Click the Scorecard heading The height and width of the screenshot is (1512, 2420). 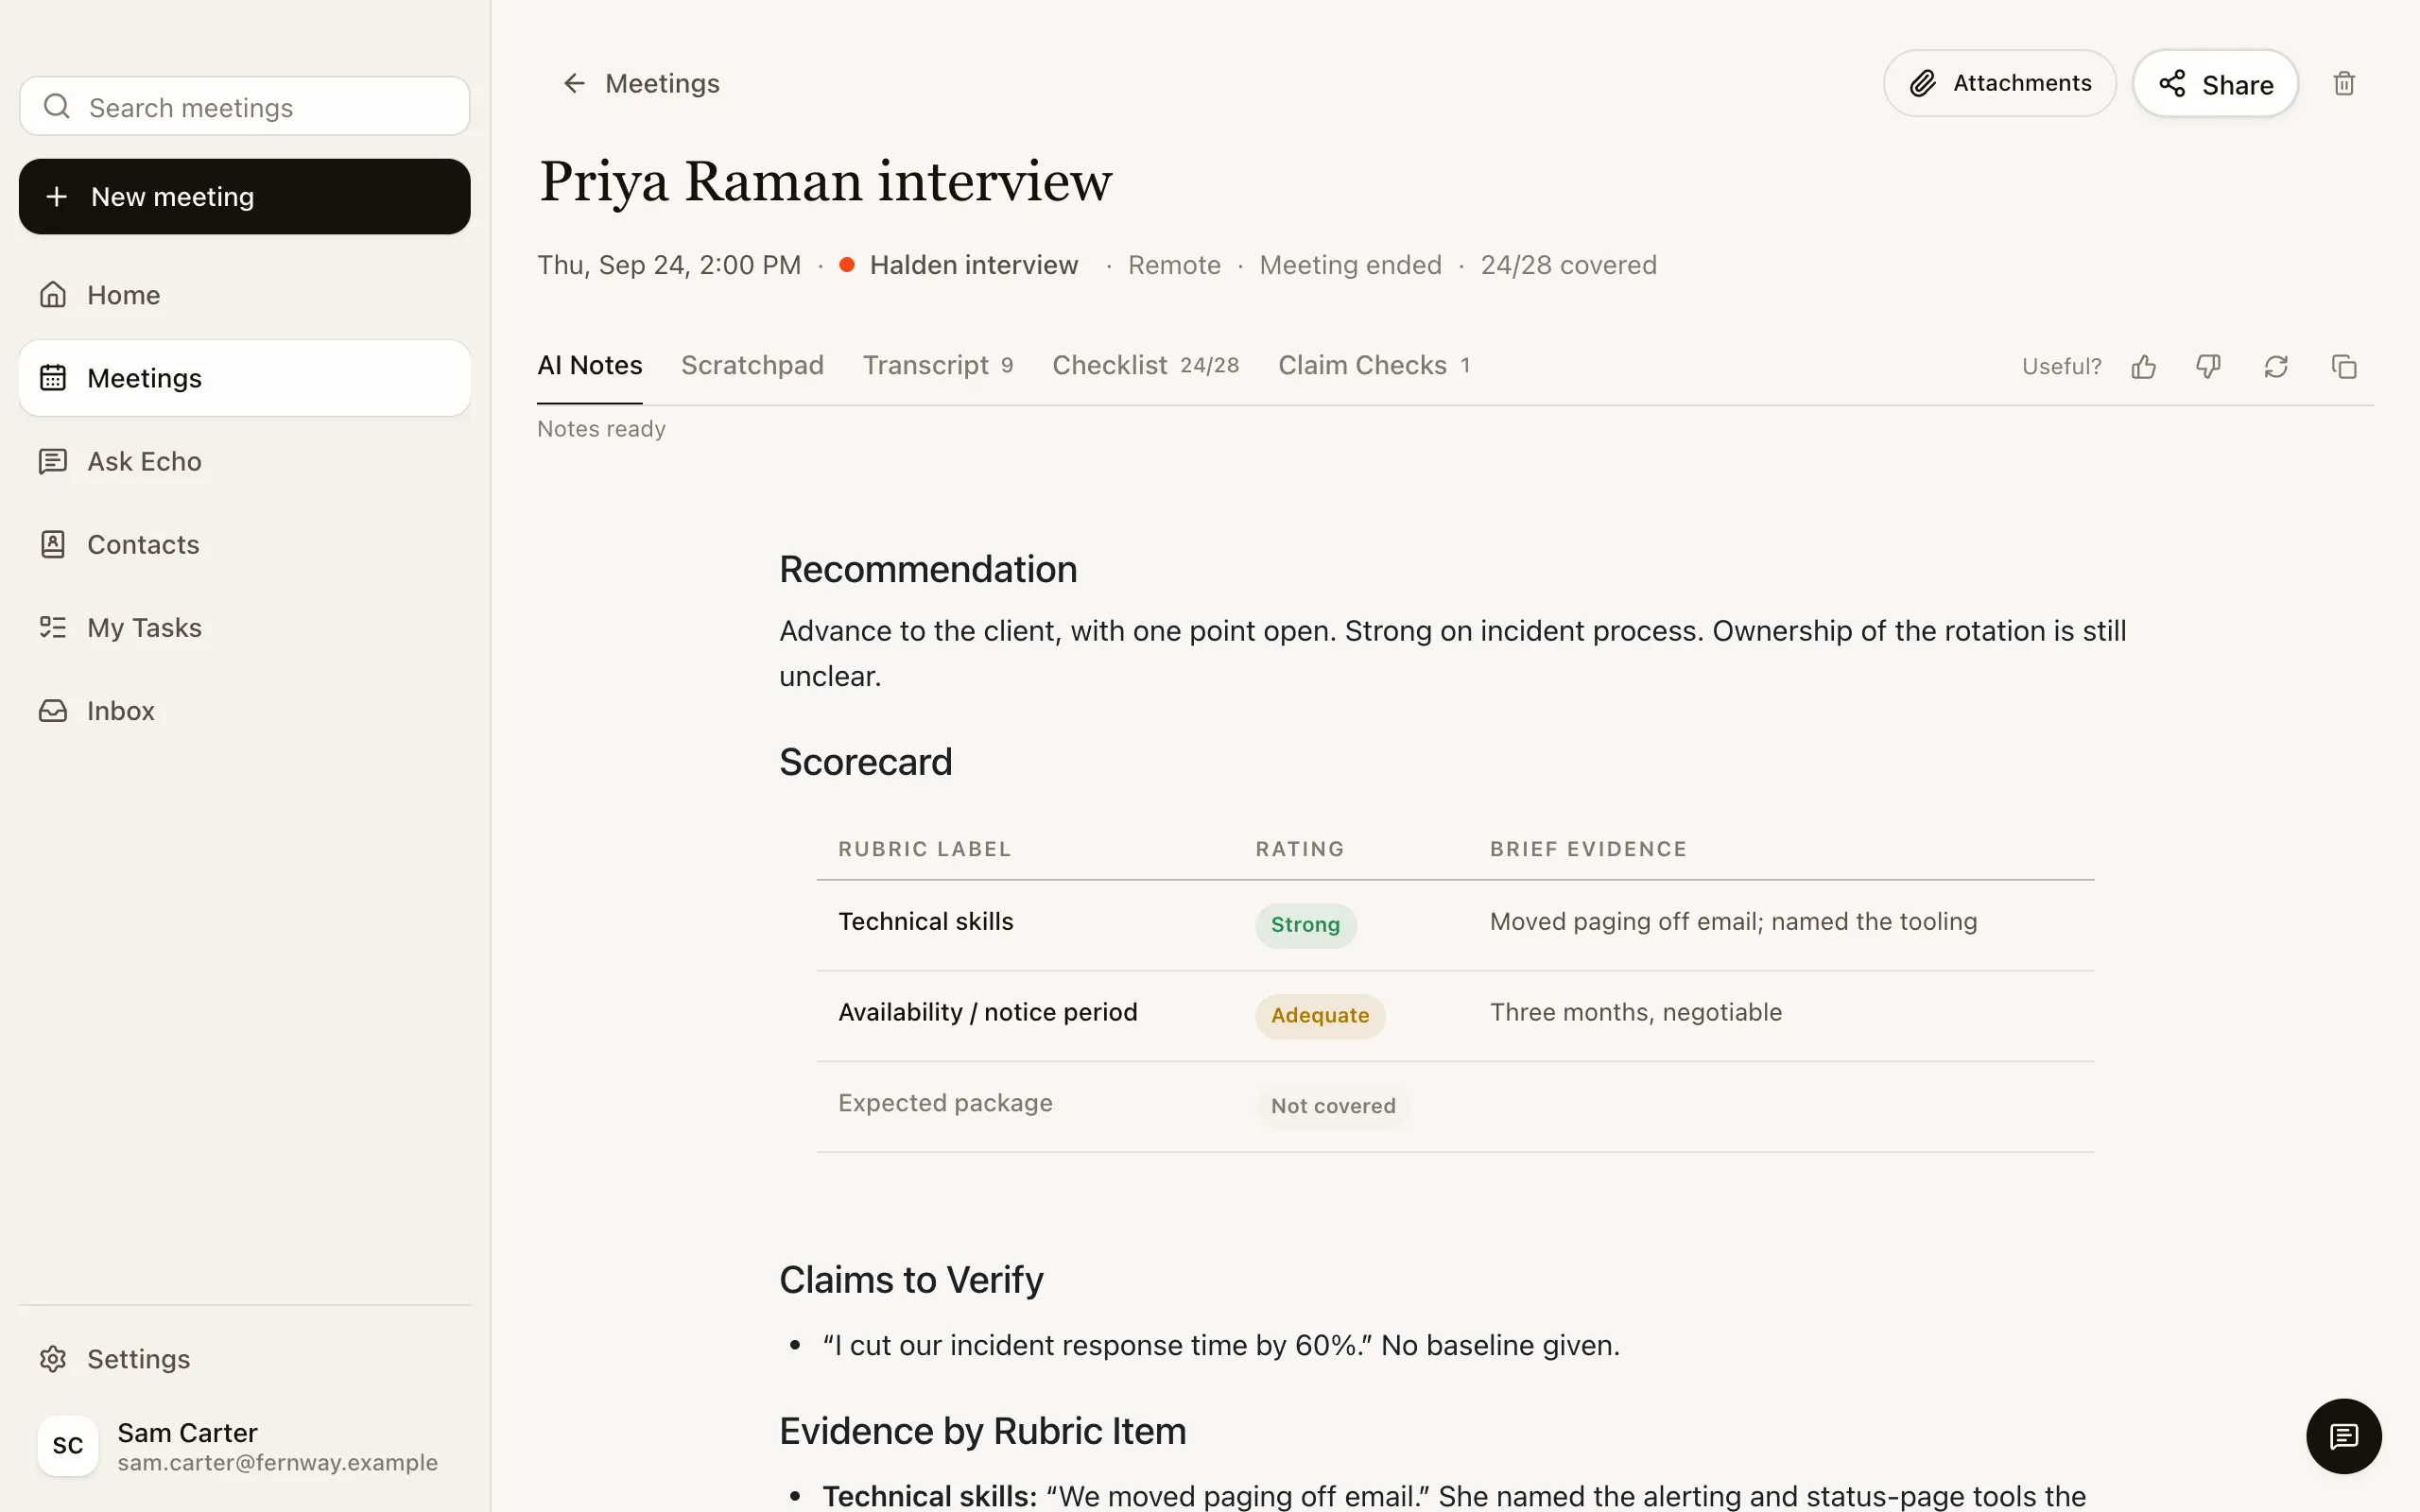865,762
